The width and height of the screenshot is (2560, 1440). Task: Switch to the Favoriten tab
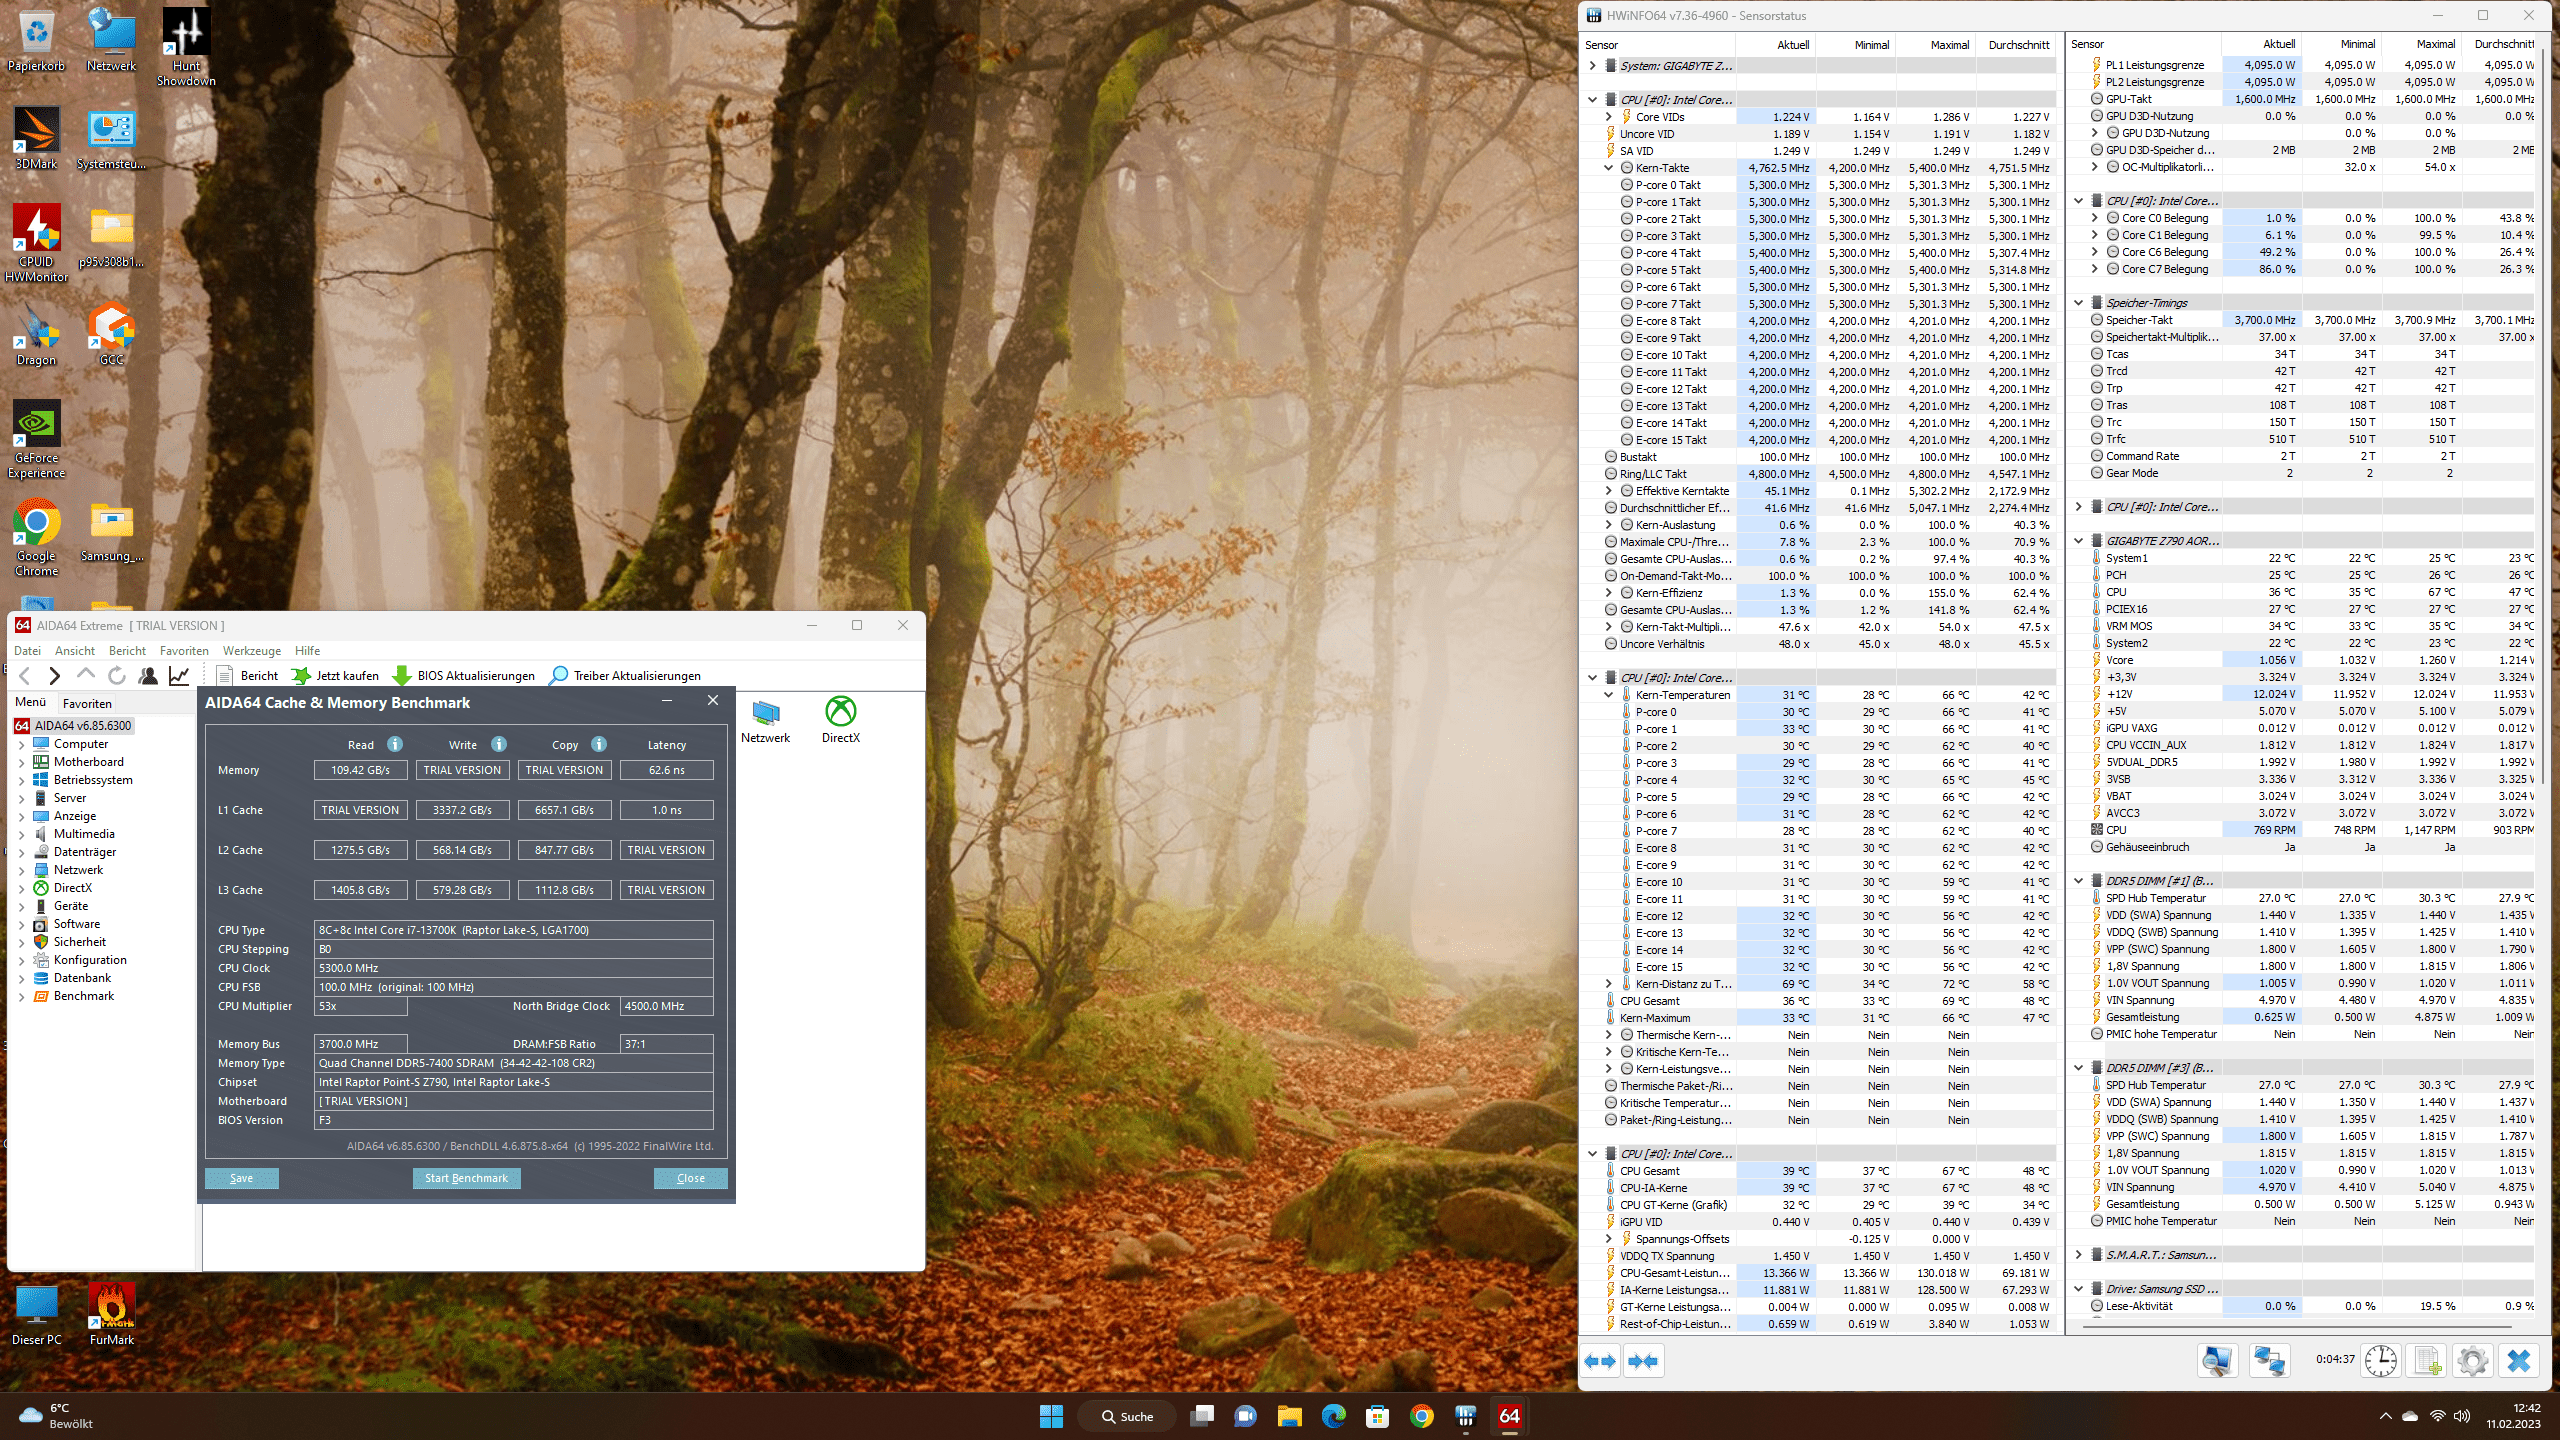(x=87, y=703)
